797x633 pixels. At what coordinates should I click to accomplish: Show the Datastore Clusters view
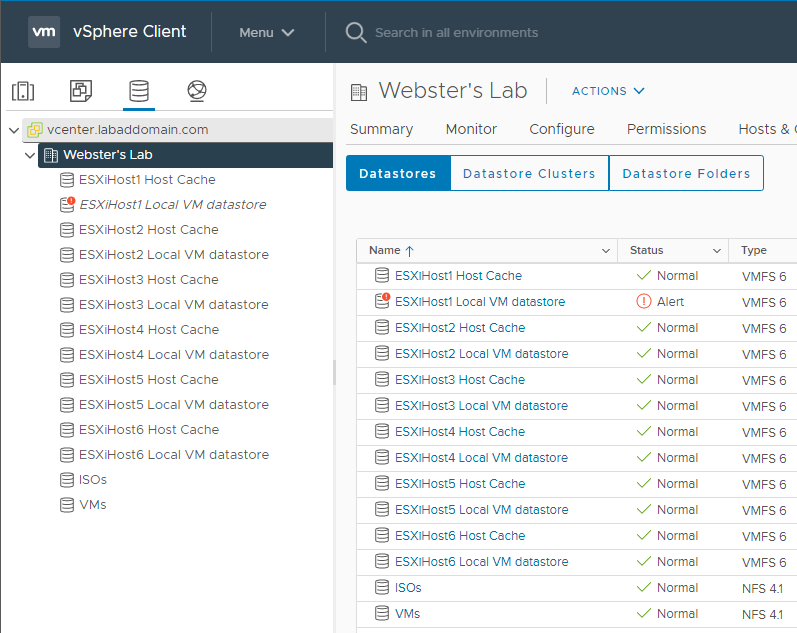[529, 173]
